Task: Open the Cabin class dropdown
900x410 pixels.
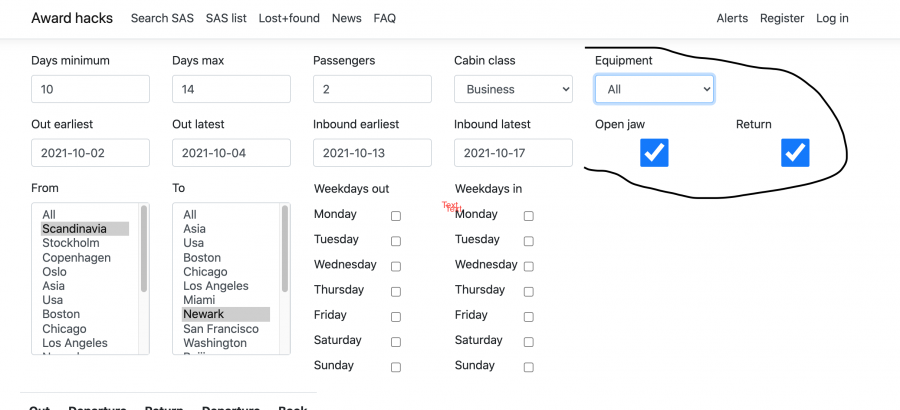Action: pos(513,89)
